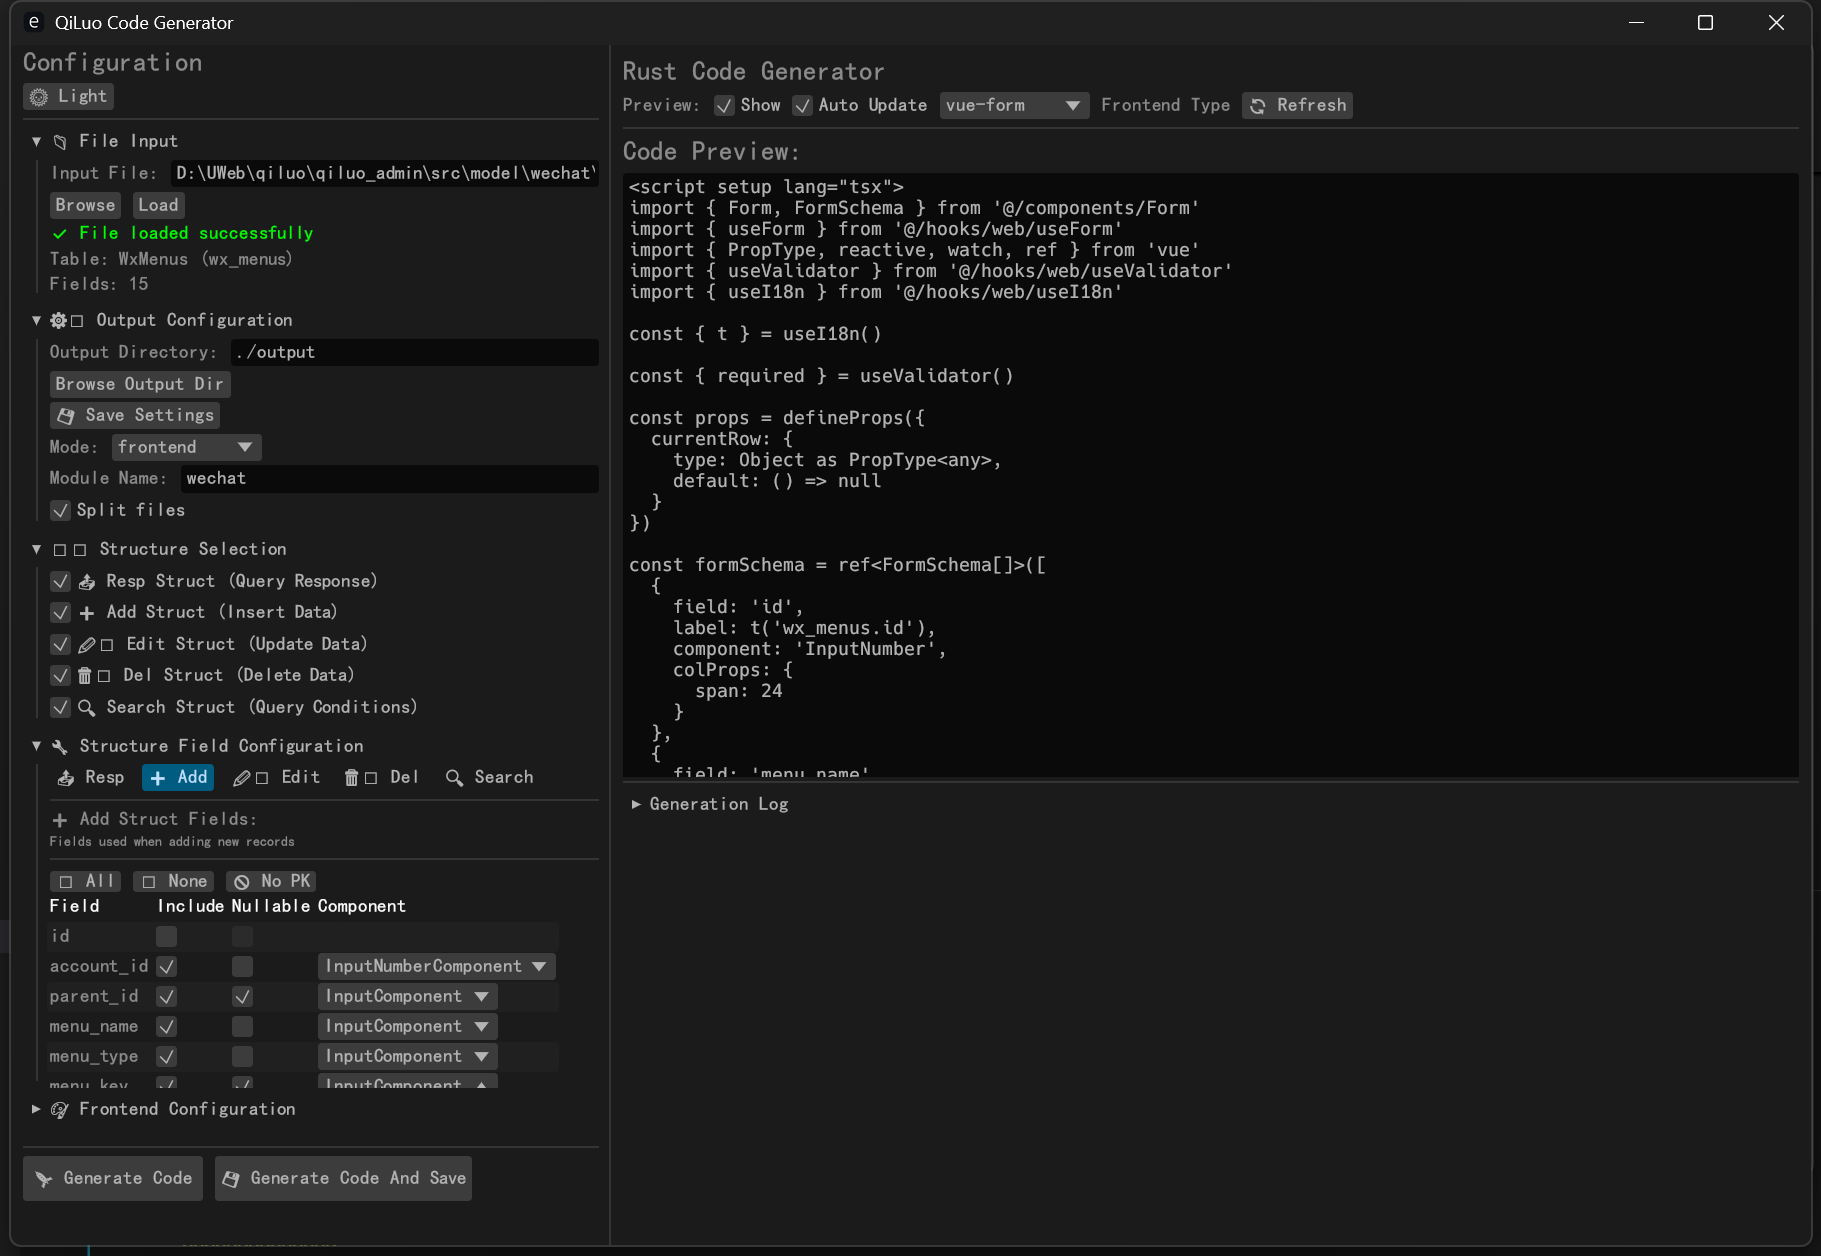1821x1256 pixels.
Task: Click the green checkmark status icon
Action: [60, 233]
